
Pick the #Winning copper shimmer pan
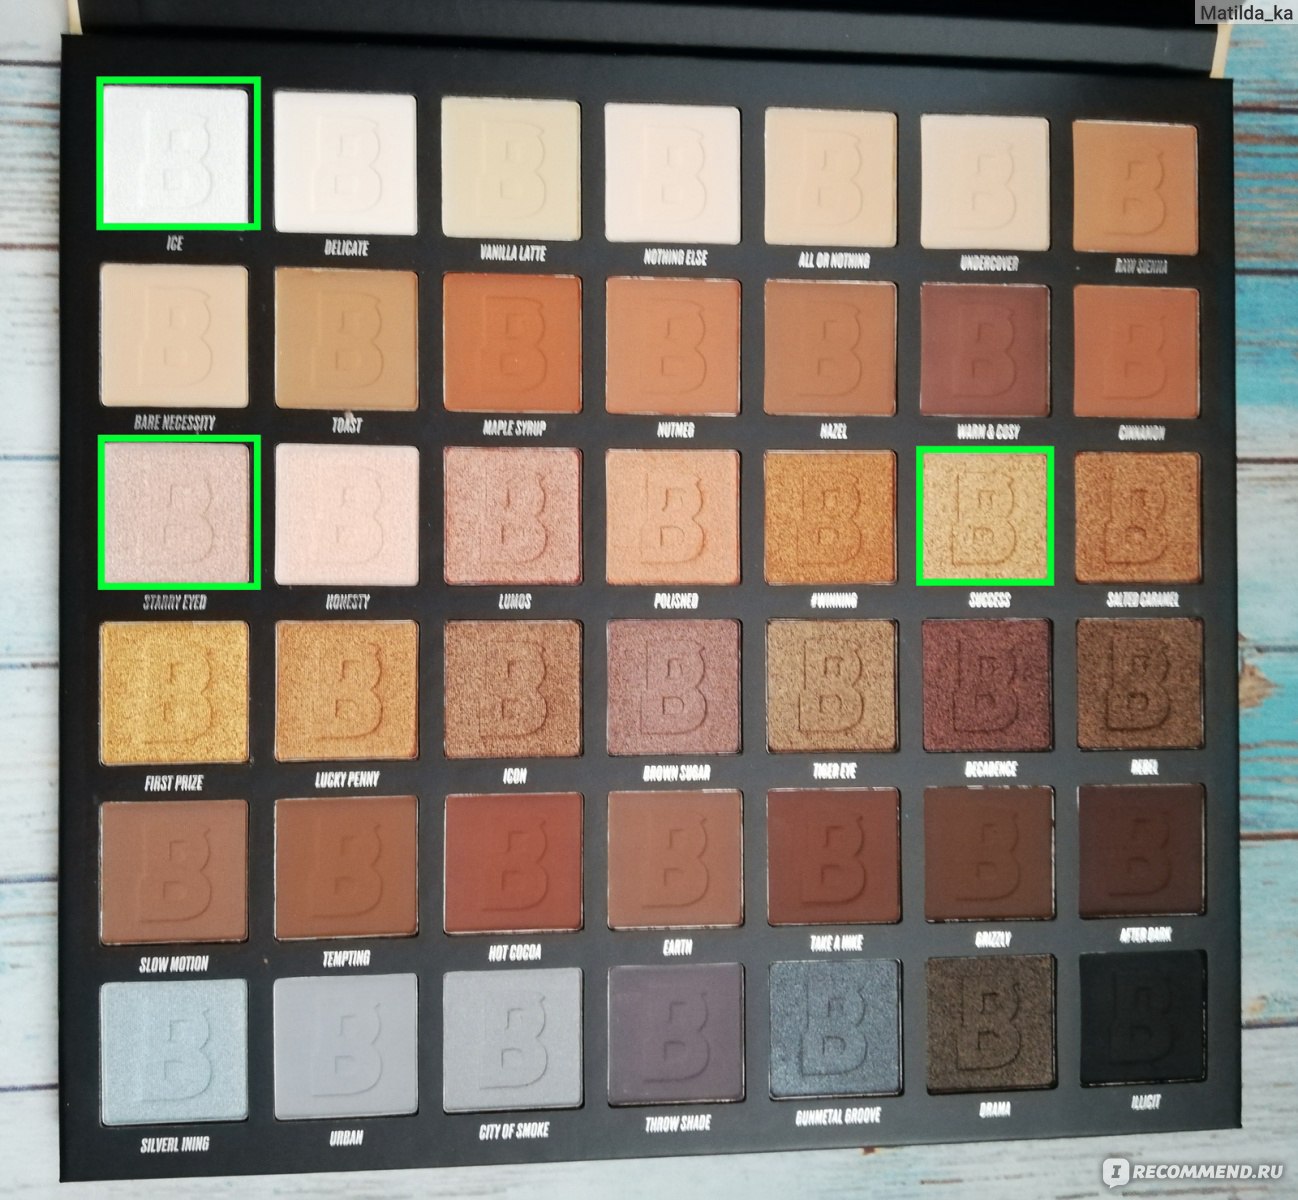[x=832, y=517]
